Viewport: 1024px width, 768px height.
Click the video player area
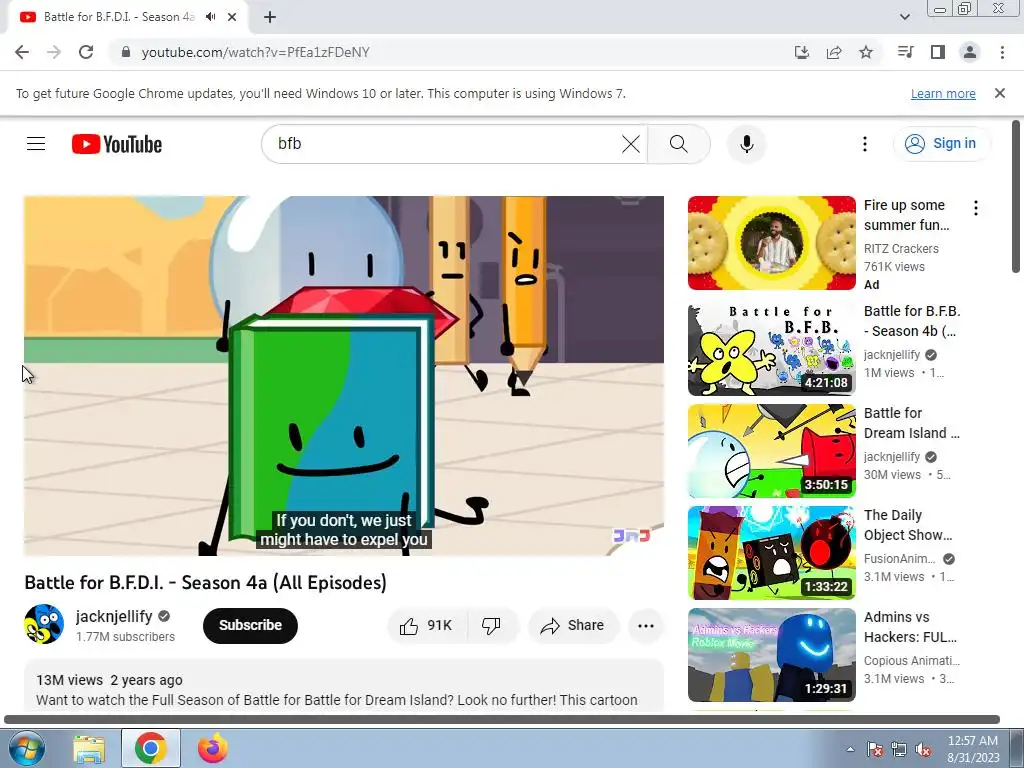344,376
